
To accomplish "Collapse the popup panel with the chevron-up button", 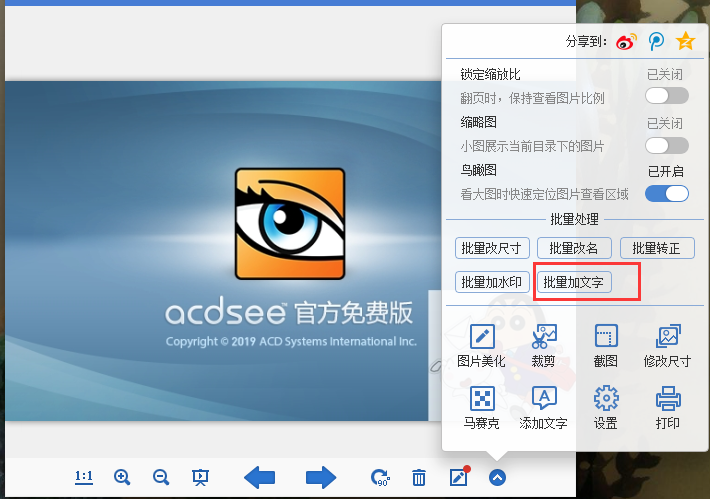I will (497, 478).
